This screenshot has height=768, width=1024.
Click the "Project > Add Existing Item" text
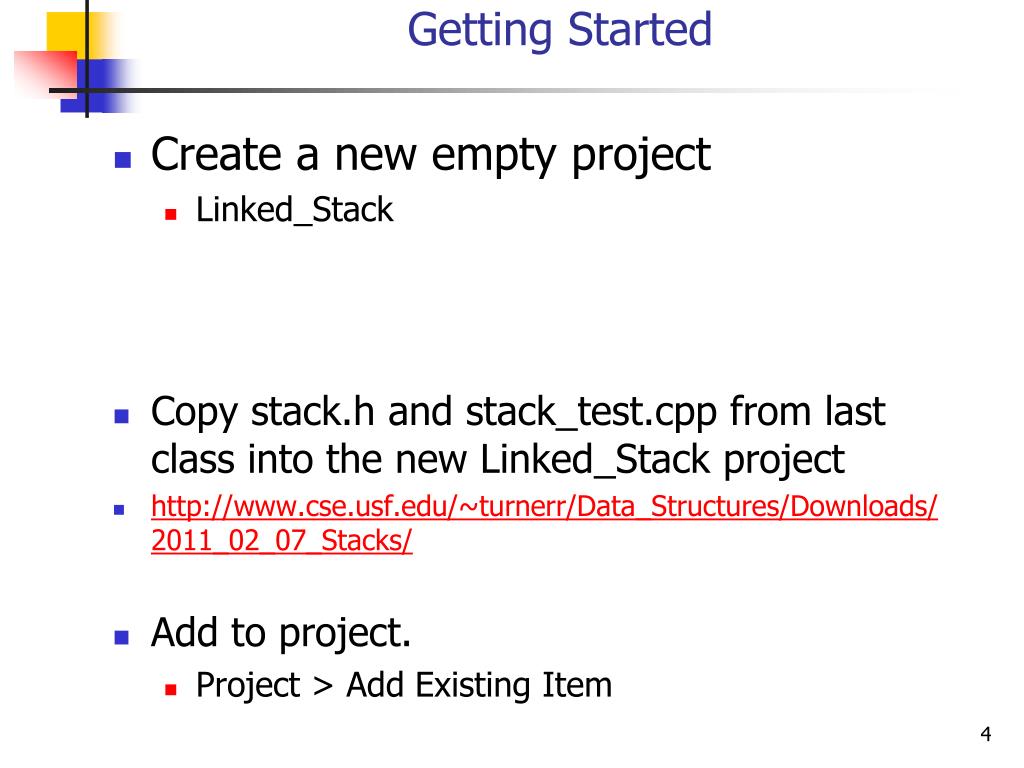pyautogui.click(x=404, y=686)
